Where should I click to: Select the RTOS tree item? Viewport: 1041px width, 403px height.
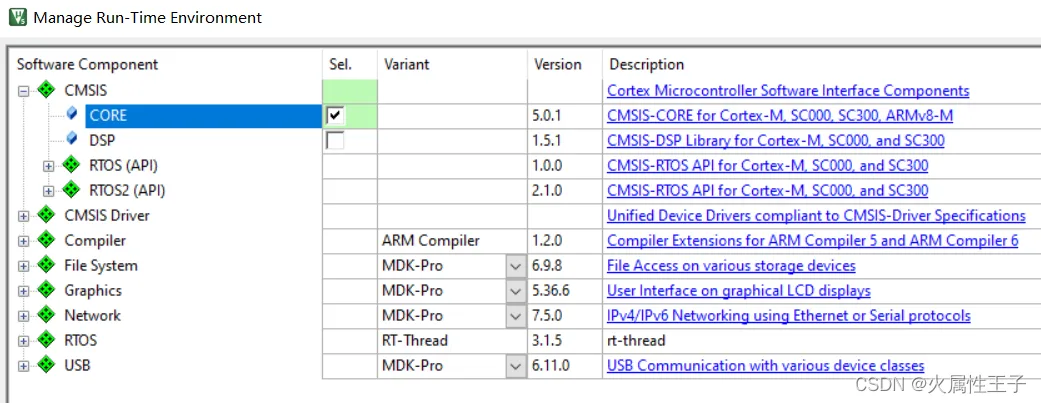point(80,340)
